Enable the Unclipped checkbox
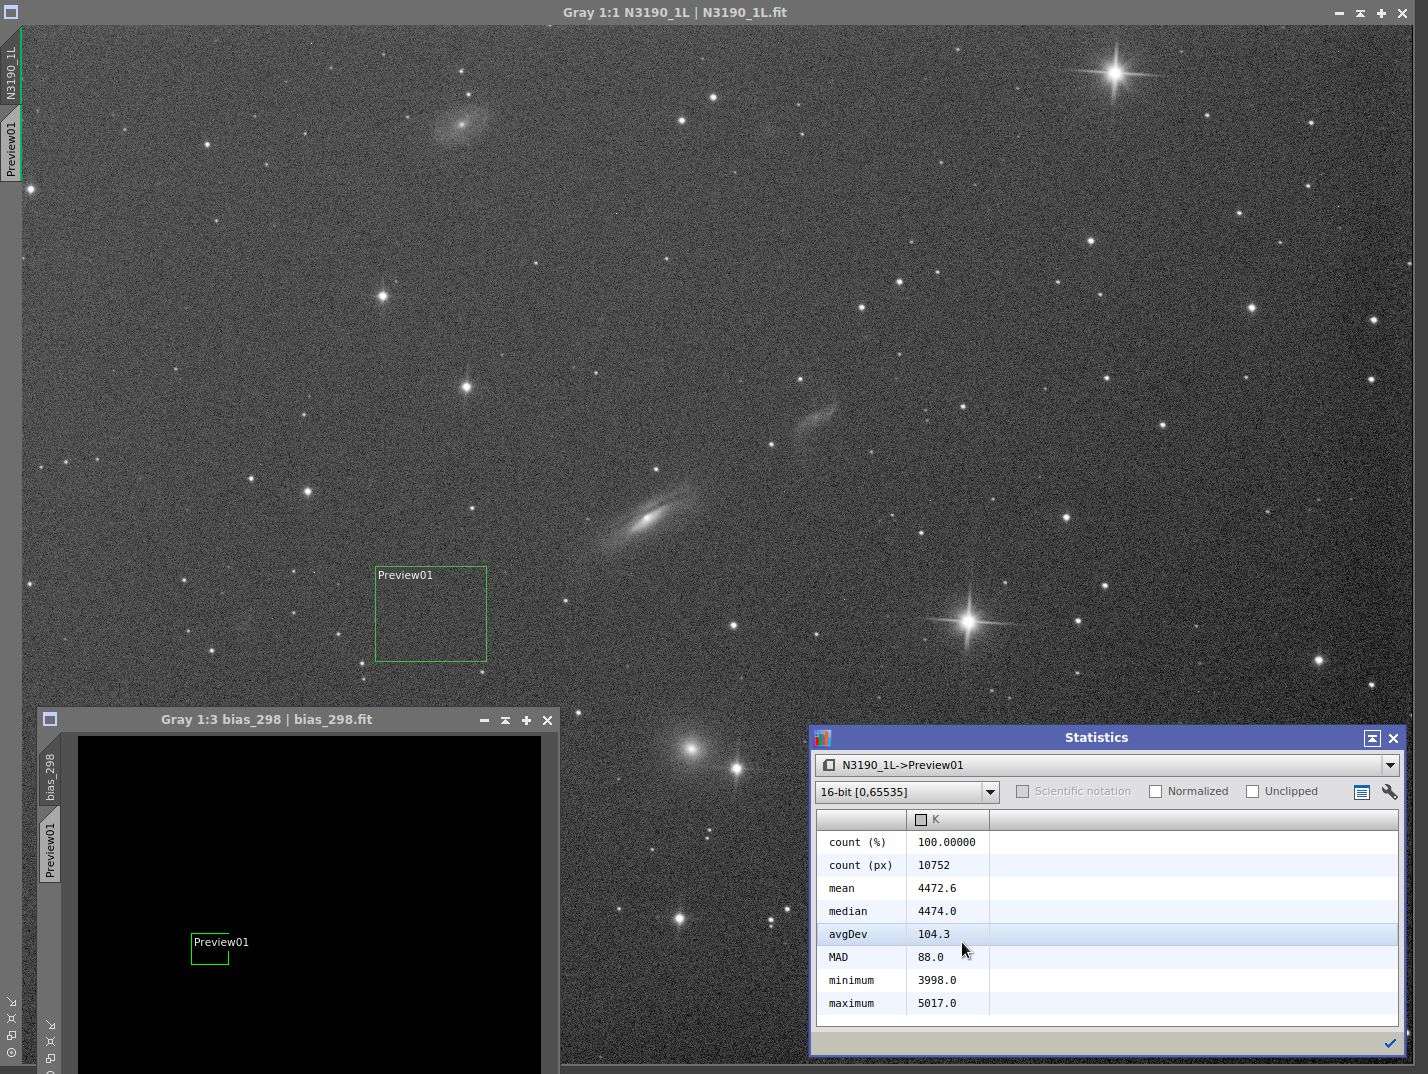 [x=1252, y=792]
